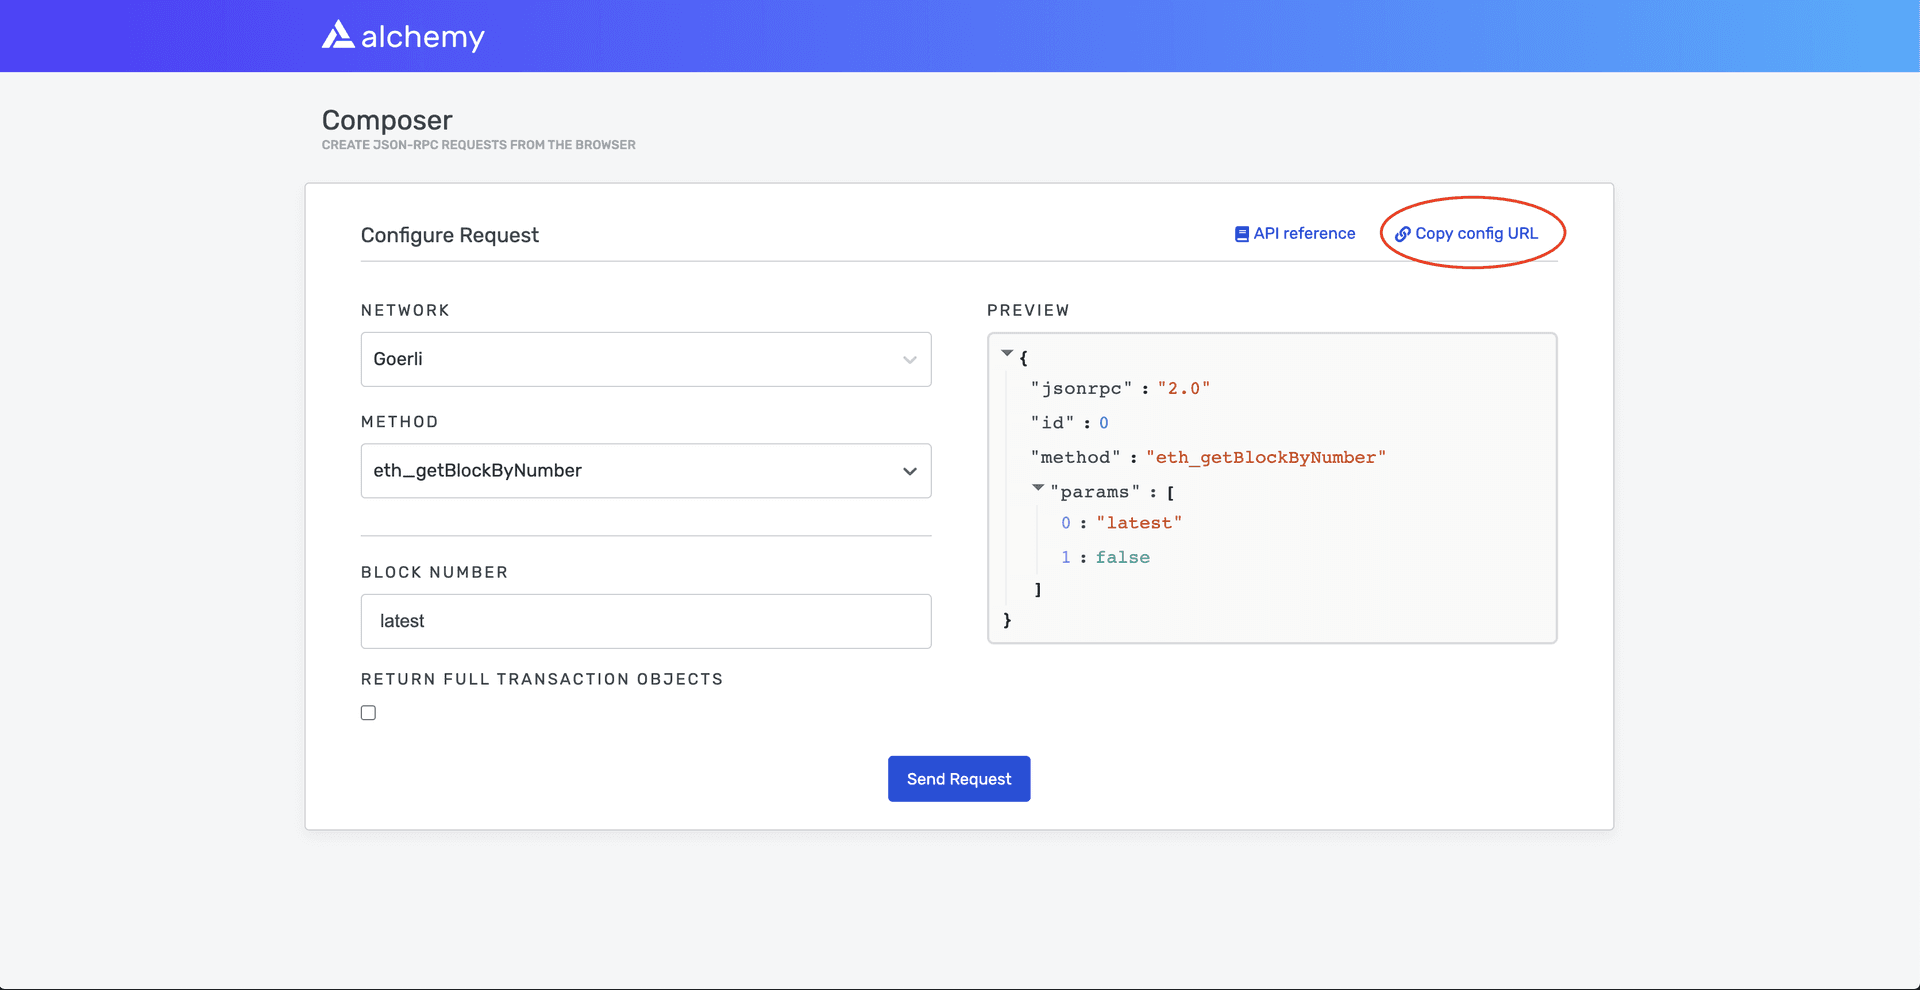The image size is (1920, 990).
Task: Enable the Return Full Transaction Objects checkbox
Action: tap(368, 712)
